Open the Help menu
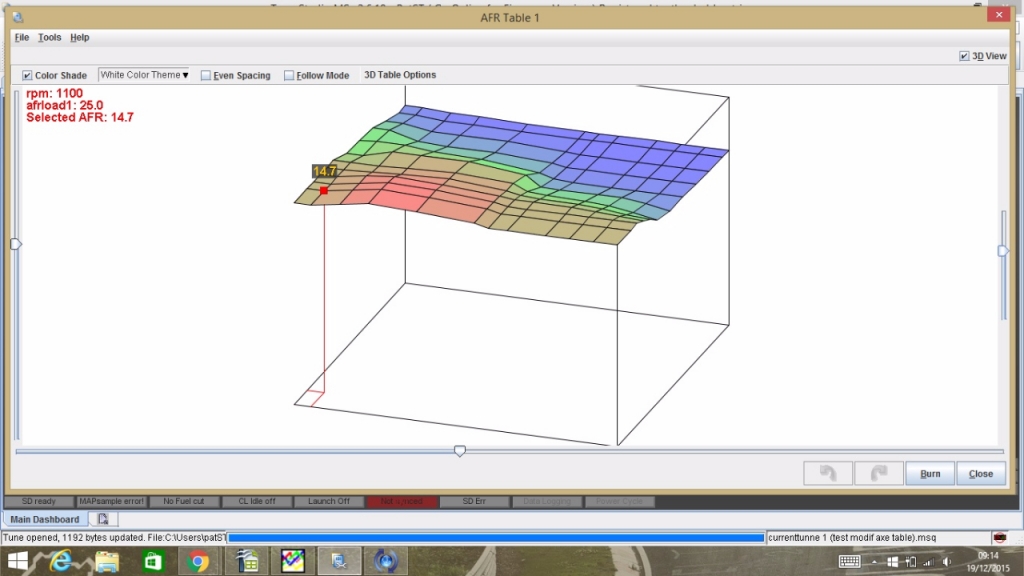The height and width of the screenshot is (576, 1024). [x=80, y=37]
